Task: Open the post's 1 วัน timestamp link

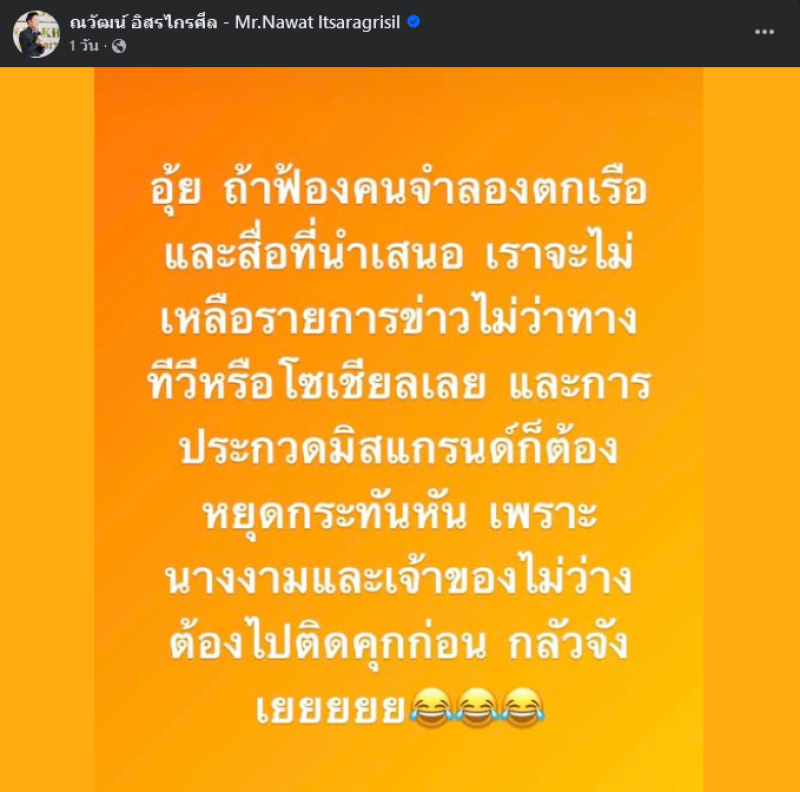Action: click(x=84, y=46)
